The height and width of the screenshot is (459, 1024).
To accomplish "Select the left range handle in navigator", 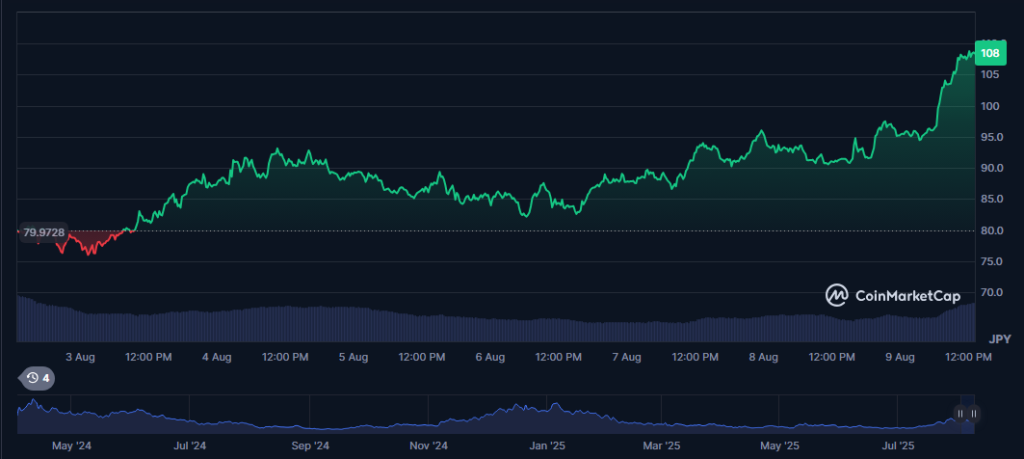I will point(960,413).
